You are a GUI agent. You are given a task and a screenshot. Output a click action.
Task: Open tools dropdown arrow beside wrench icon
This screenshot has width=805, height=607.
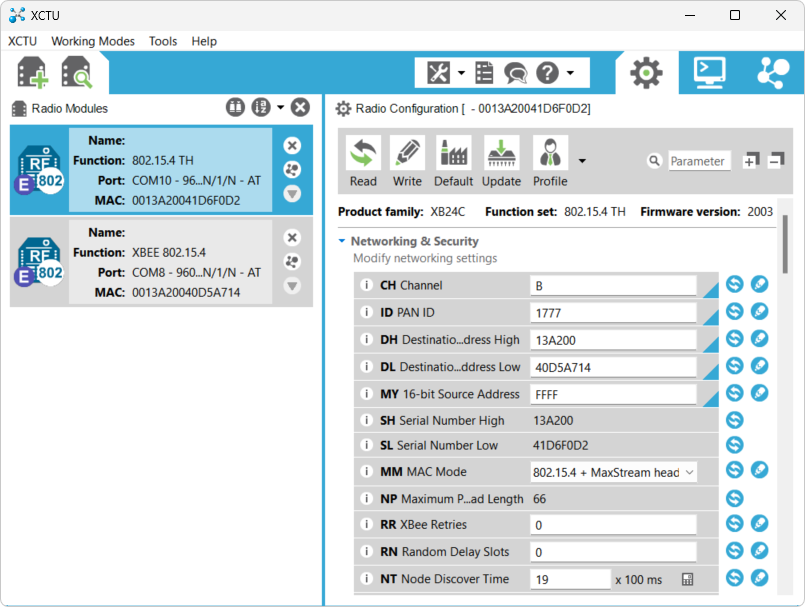(461, 73)
